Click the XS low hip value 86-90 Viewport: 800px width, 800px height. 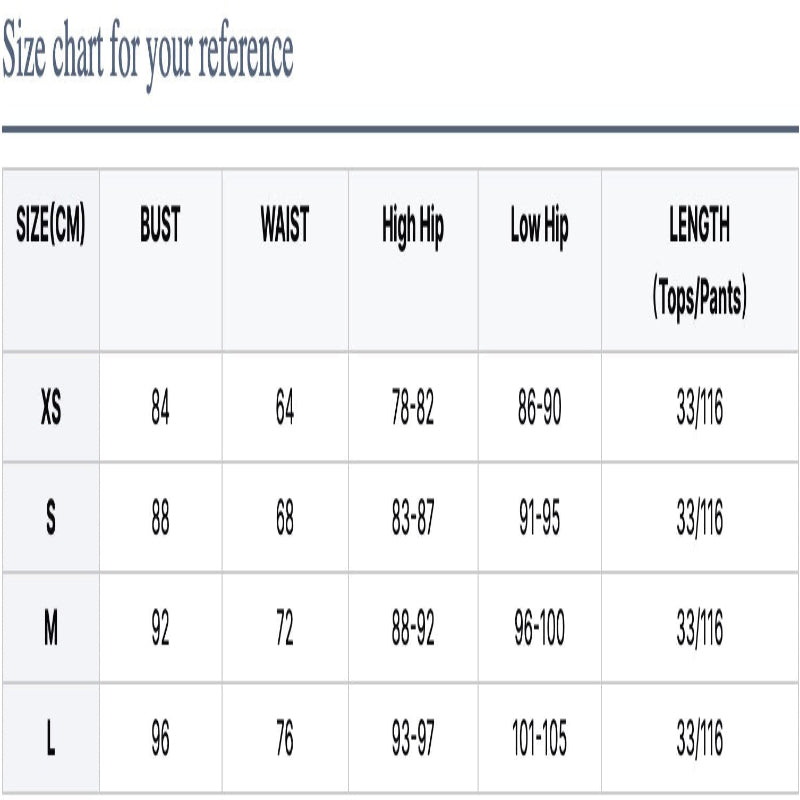coord(539,409)
